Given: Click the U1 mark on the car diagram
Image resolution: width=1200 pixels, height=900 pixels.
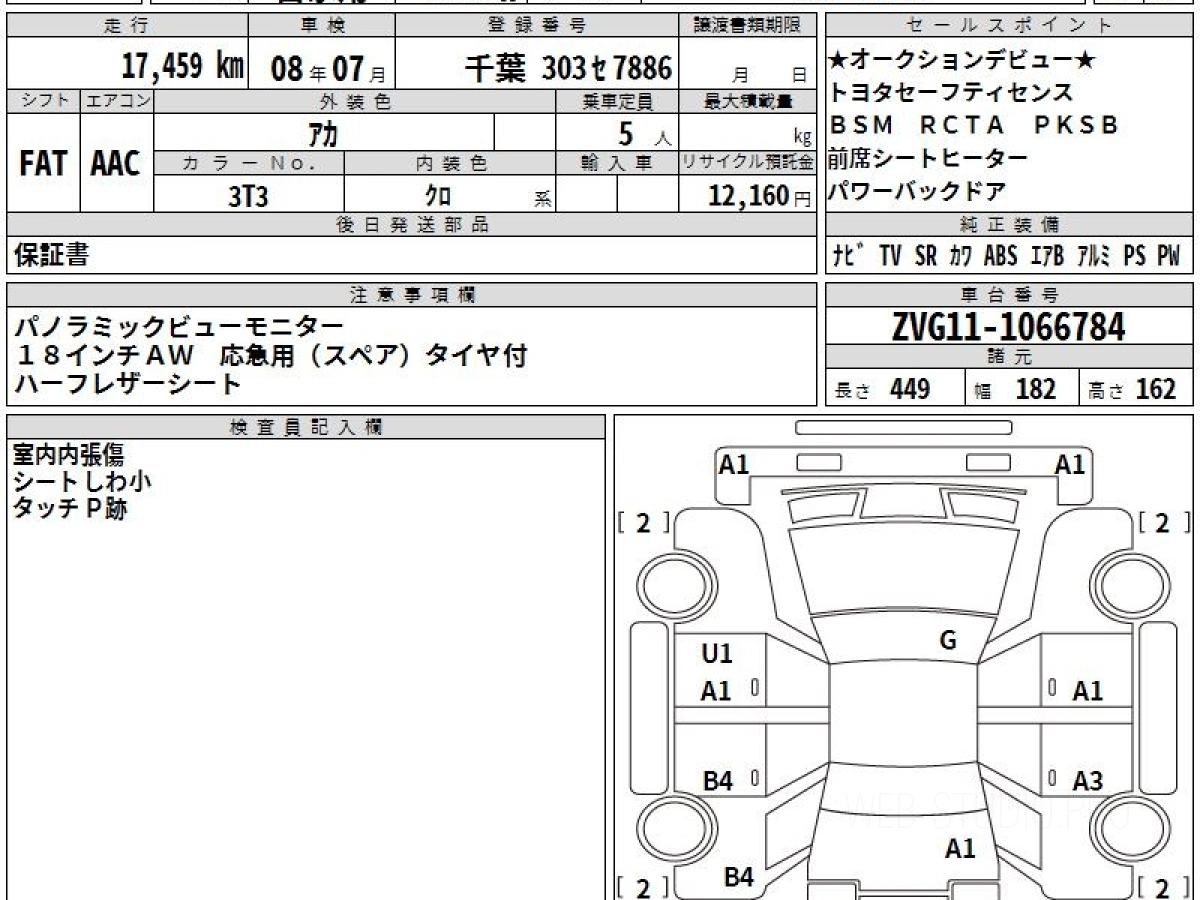Looking at the screenshot, I should tap(716, 654).
